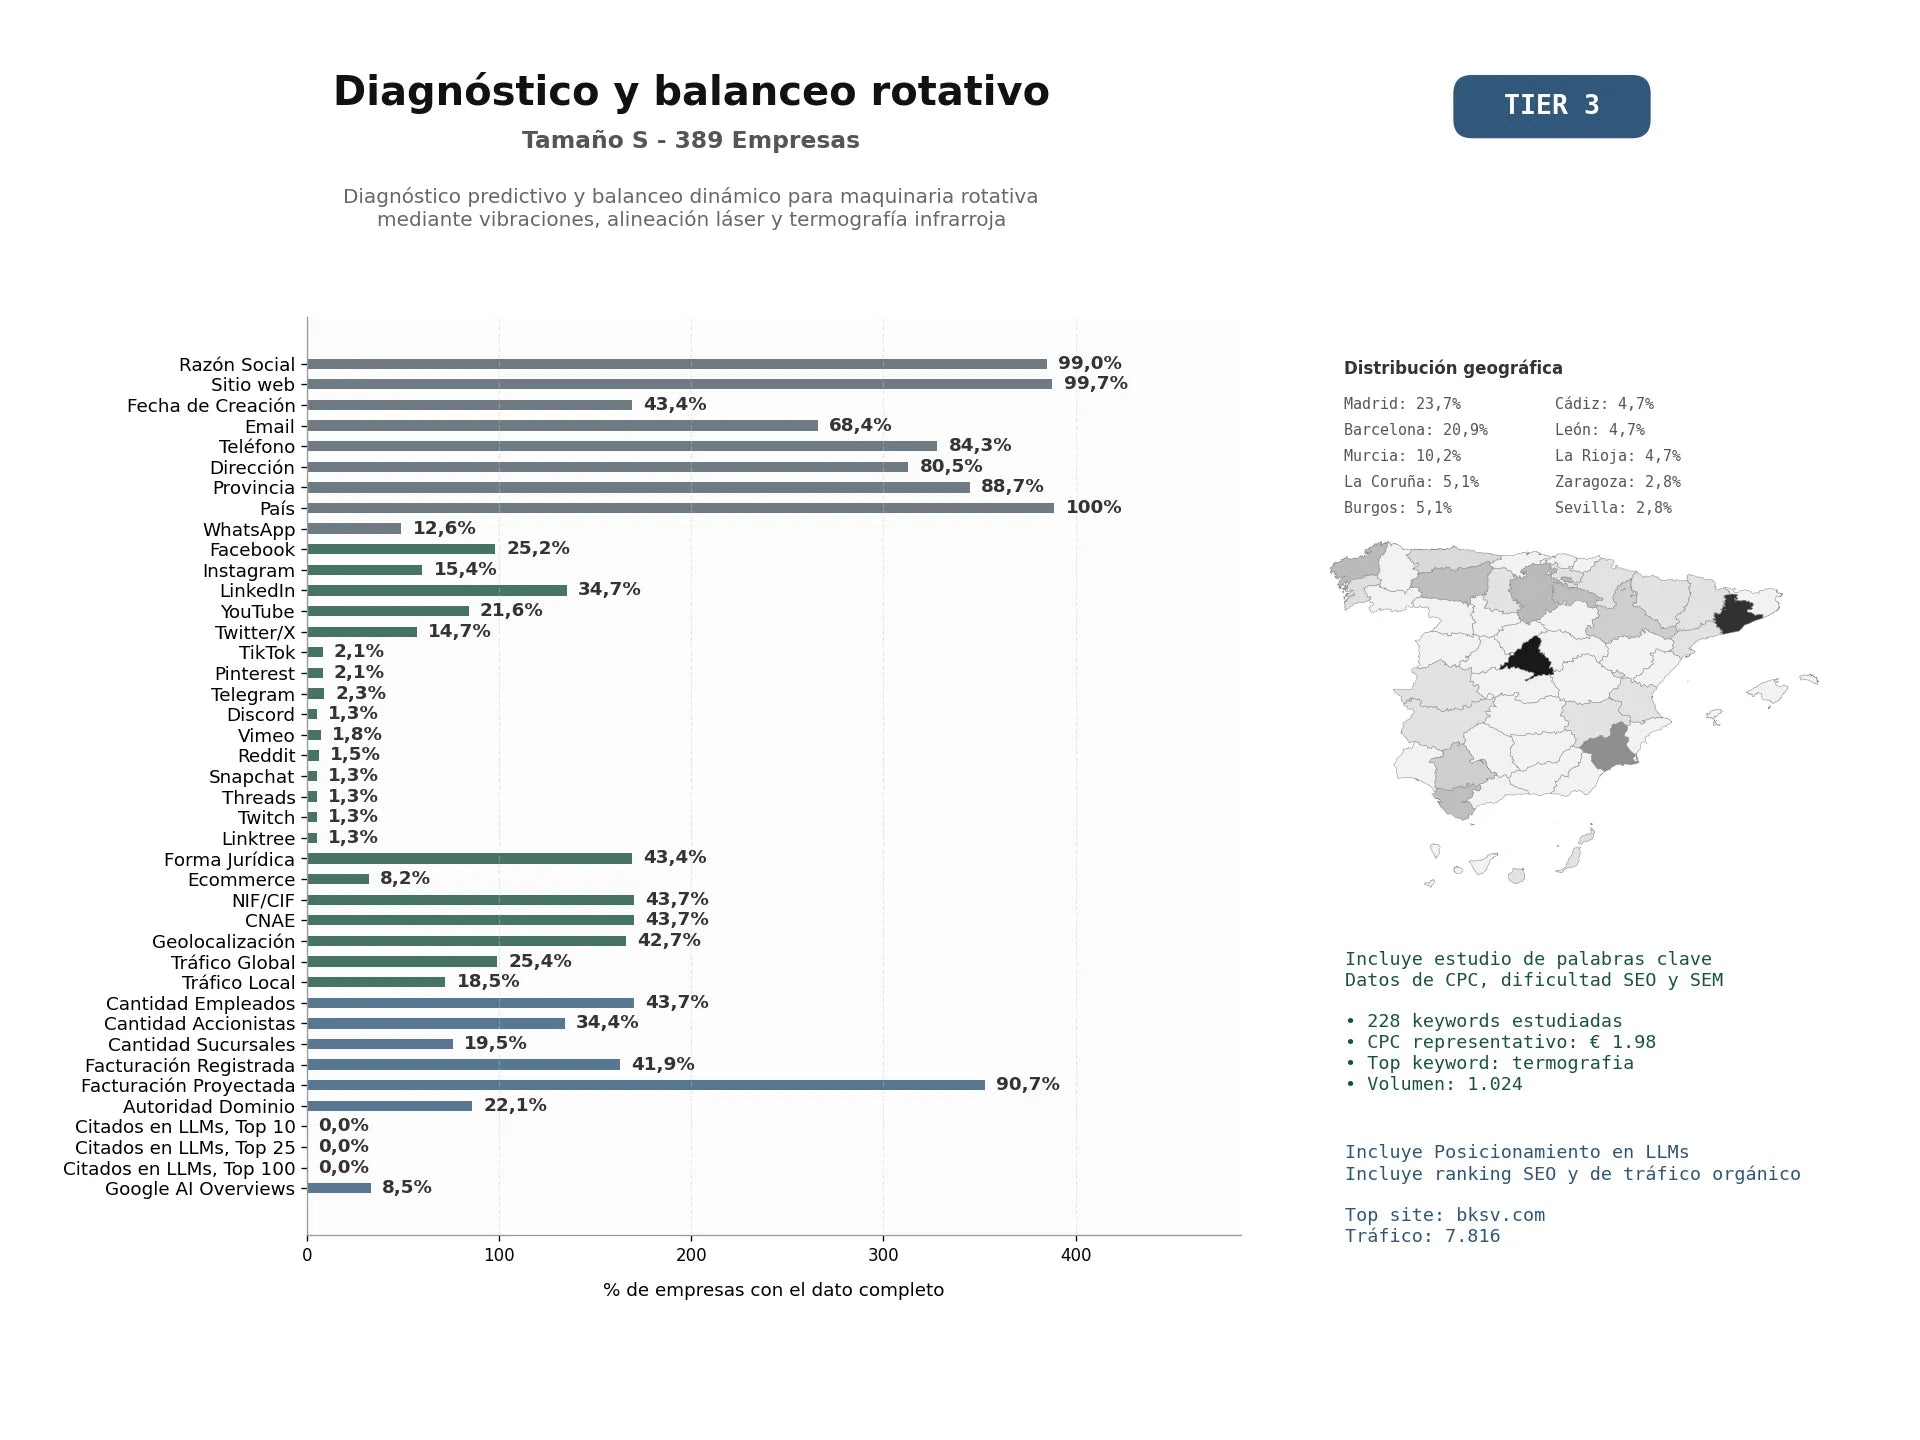Click the Email value '68,4%'
Screen dimensions: 1920x1440
click(860, 425)
